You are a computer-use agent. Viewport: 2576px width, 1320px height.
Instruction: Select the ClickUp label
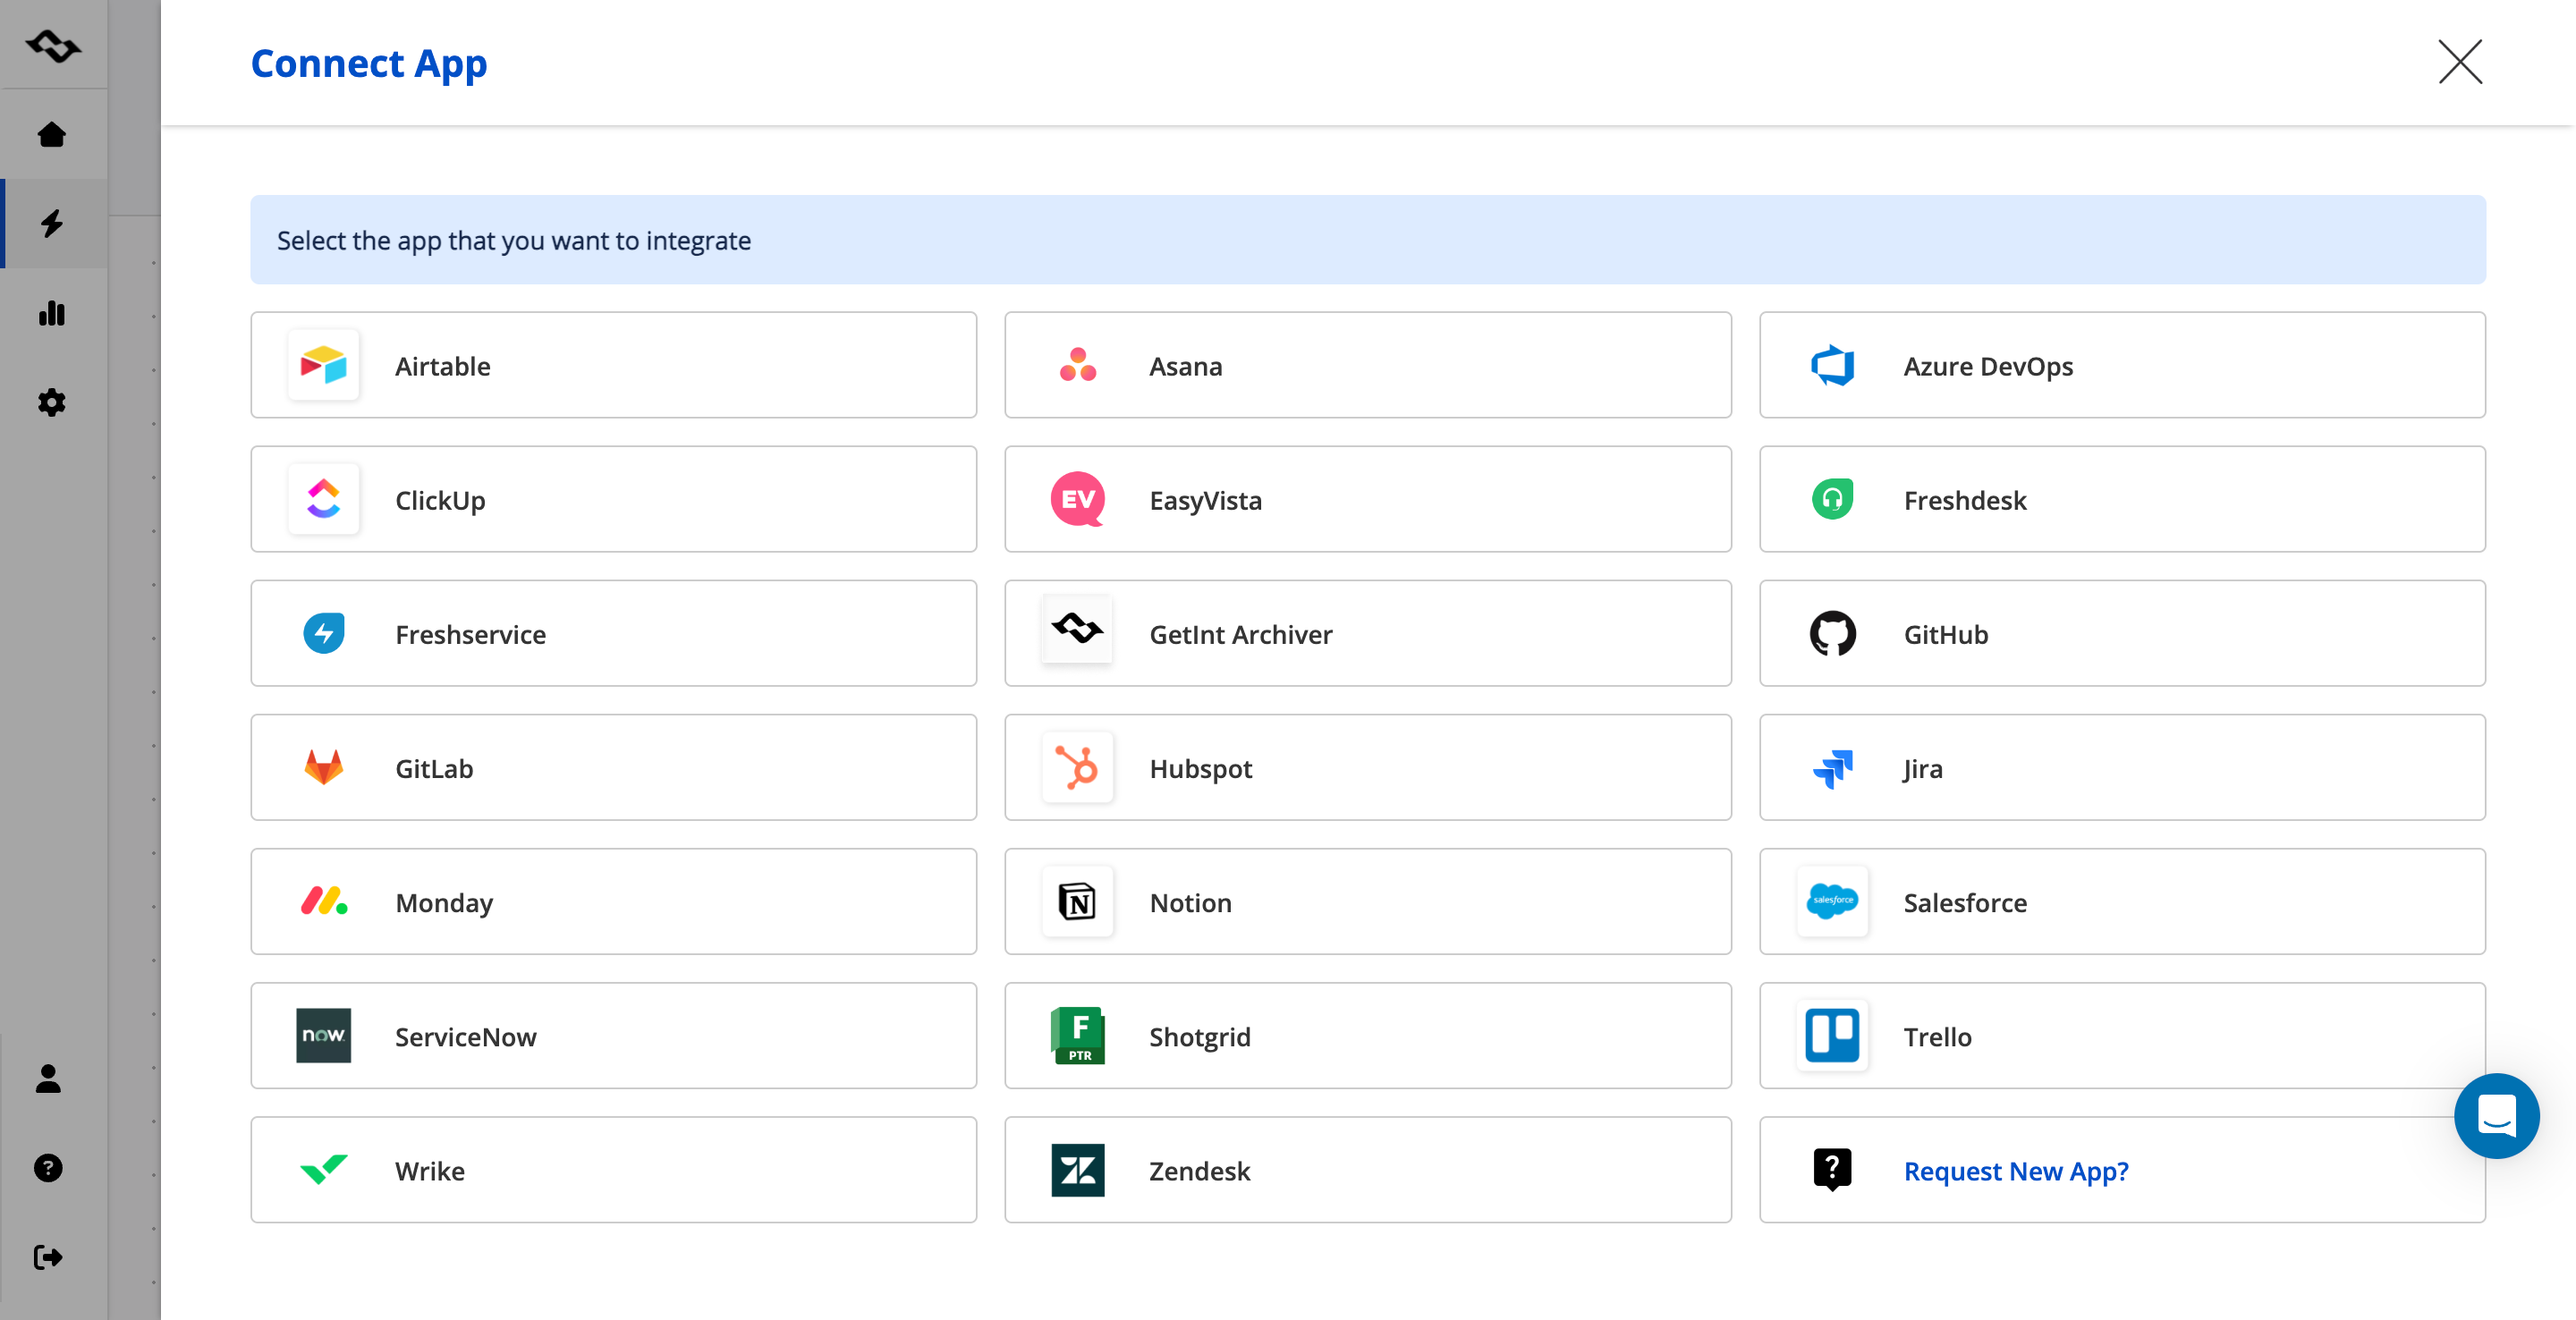pos(440,500)
